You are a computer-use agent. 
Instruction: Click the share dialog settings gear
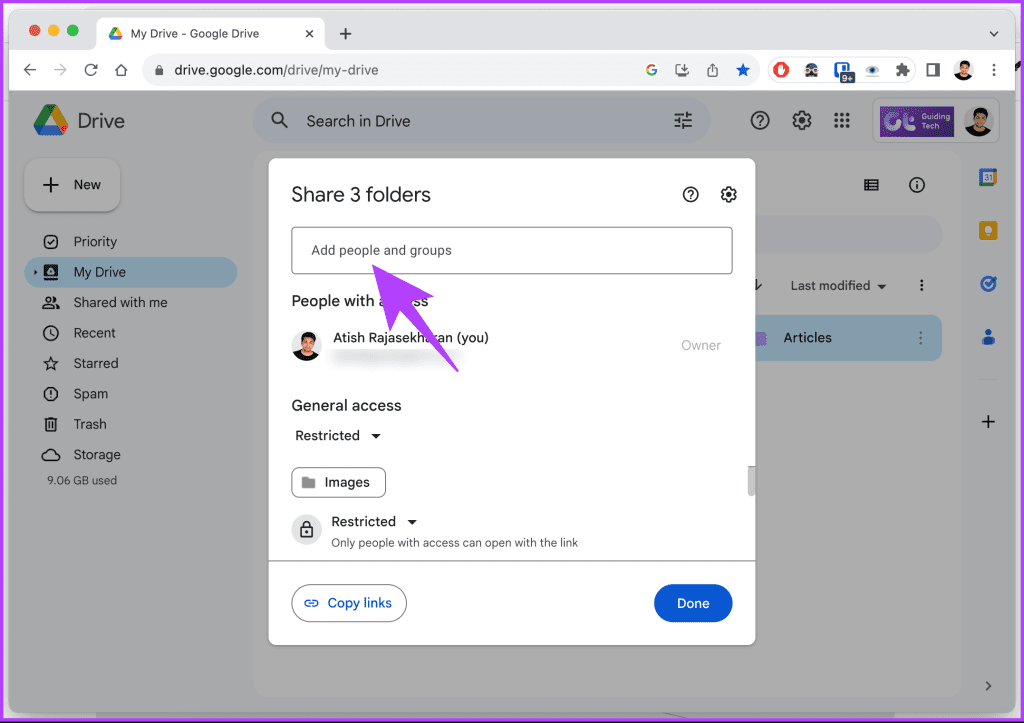coord(728,194)
